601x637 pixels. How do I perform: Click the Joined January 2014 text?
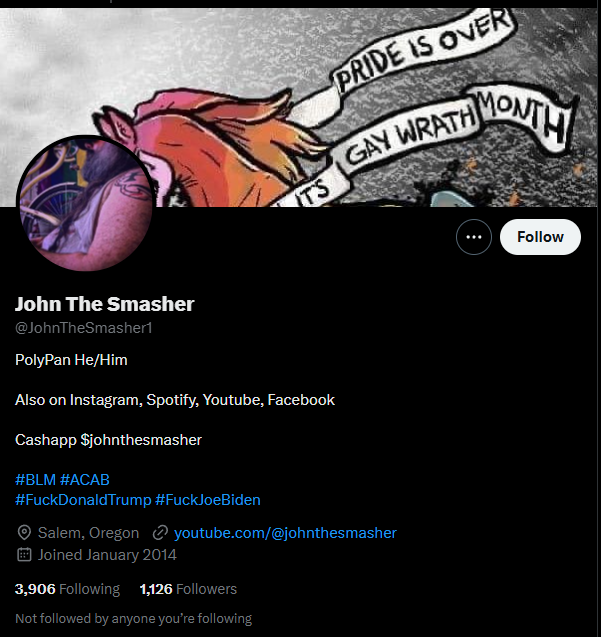107,555
